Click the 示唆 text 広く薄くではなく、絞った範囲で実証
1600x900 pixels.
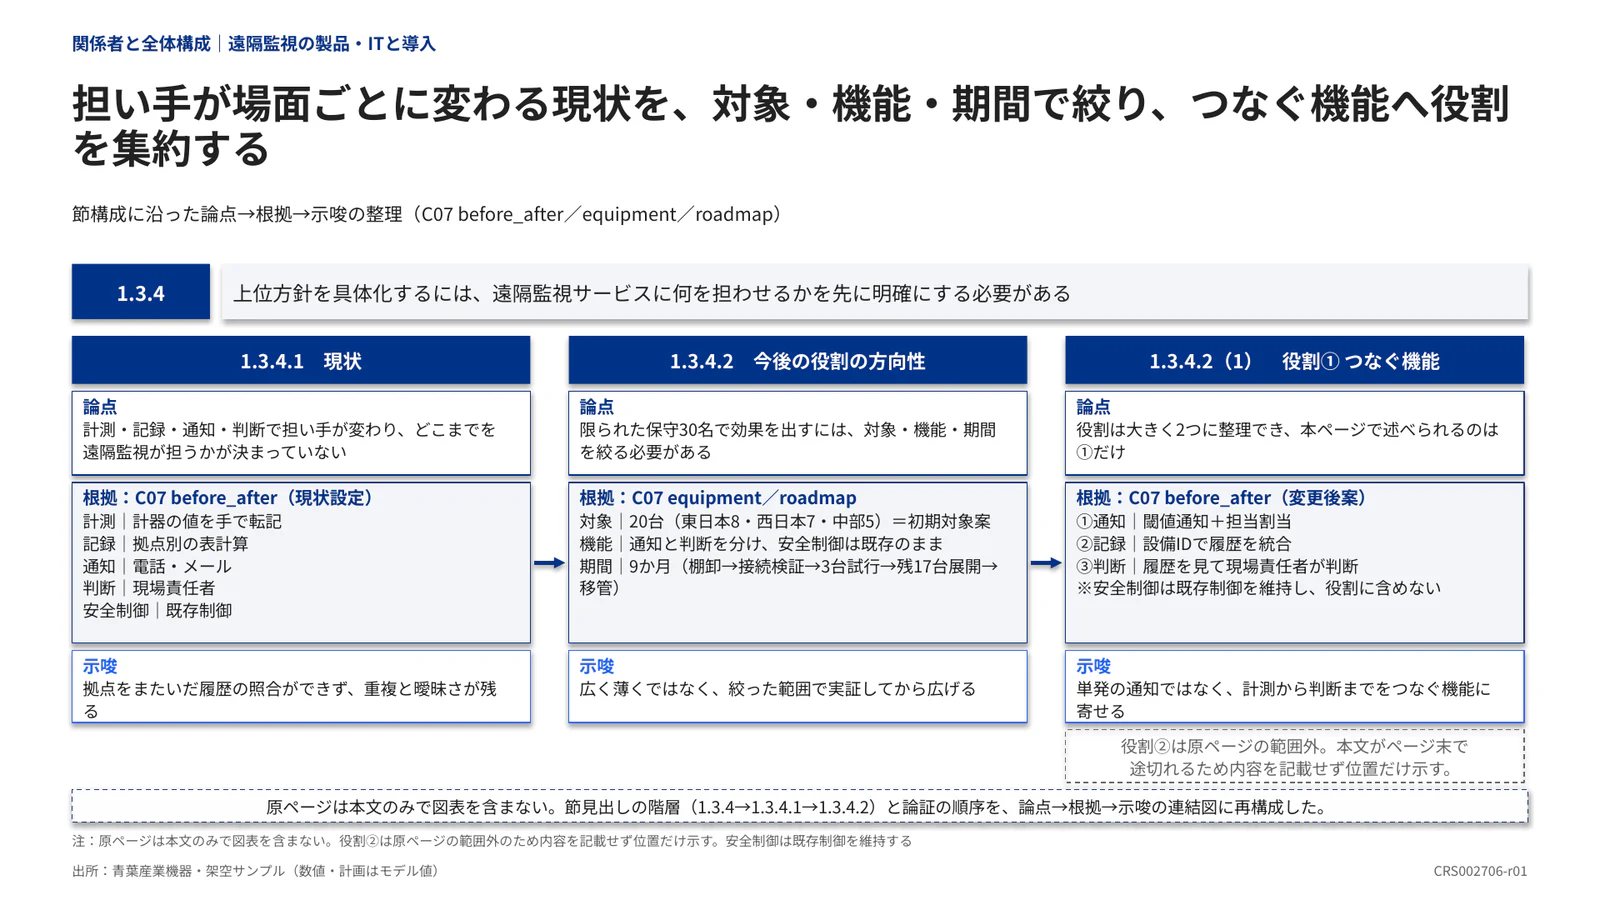coord(778,689)
